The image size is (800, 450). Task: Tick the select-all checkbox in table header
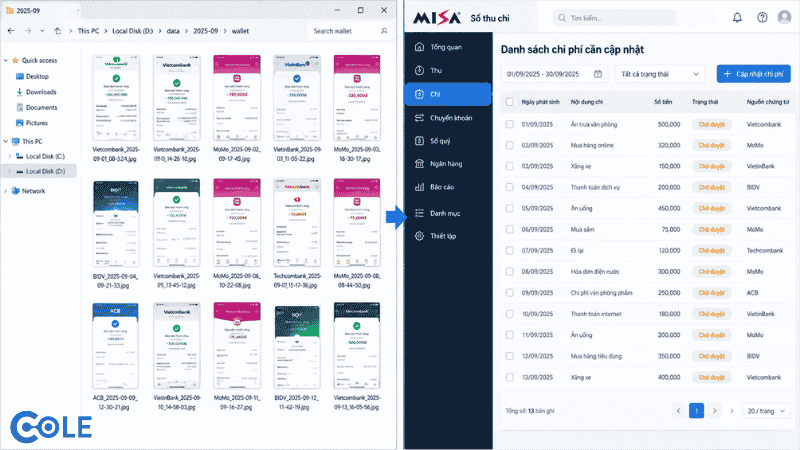(510, 102)
